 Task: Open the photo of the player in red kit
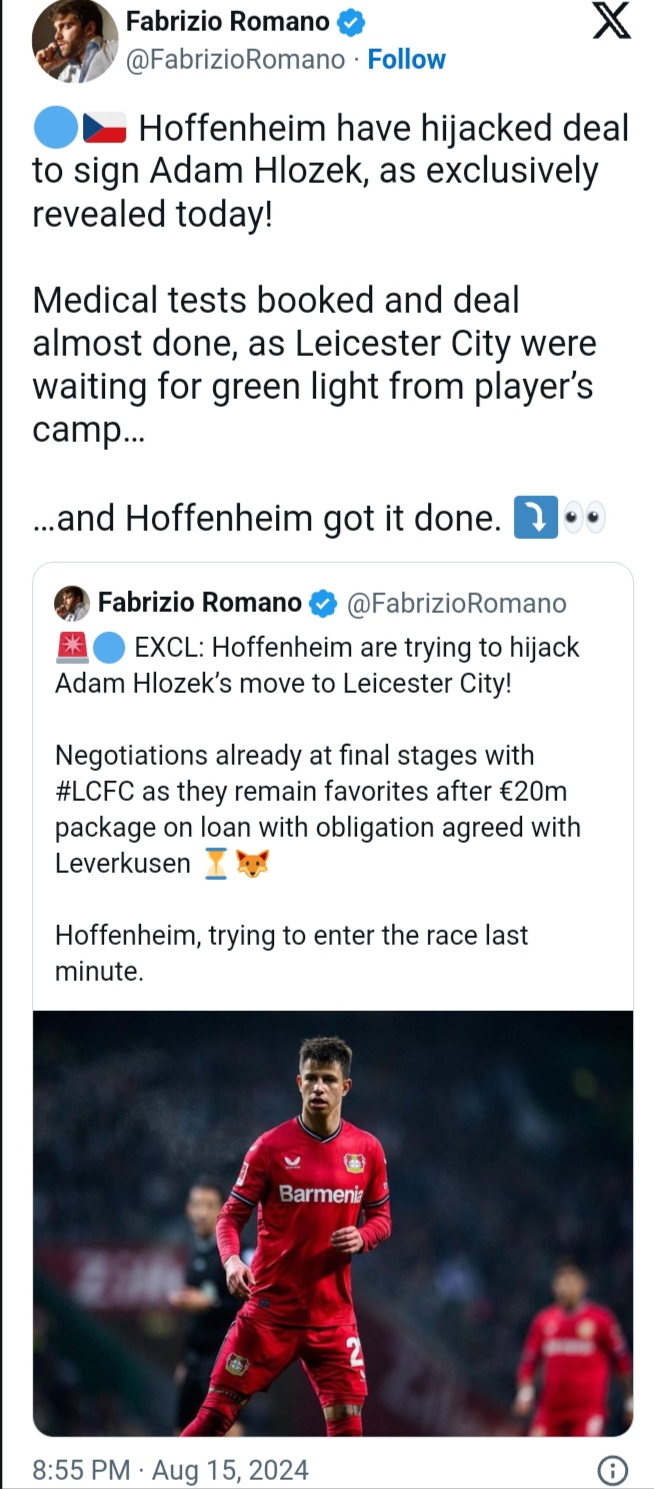[x=333, y=1222]
